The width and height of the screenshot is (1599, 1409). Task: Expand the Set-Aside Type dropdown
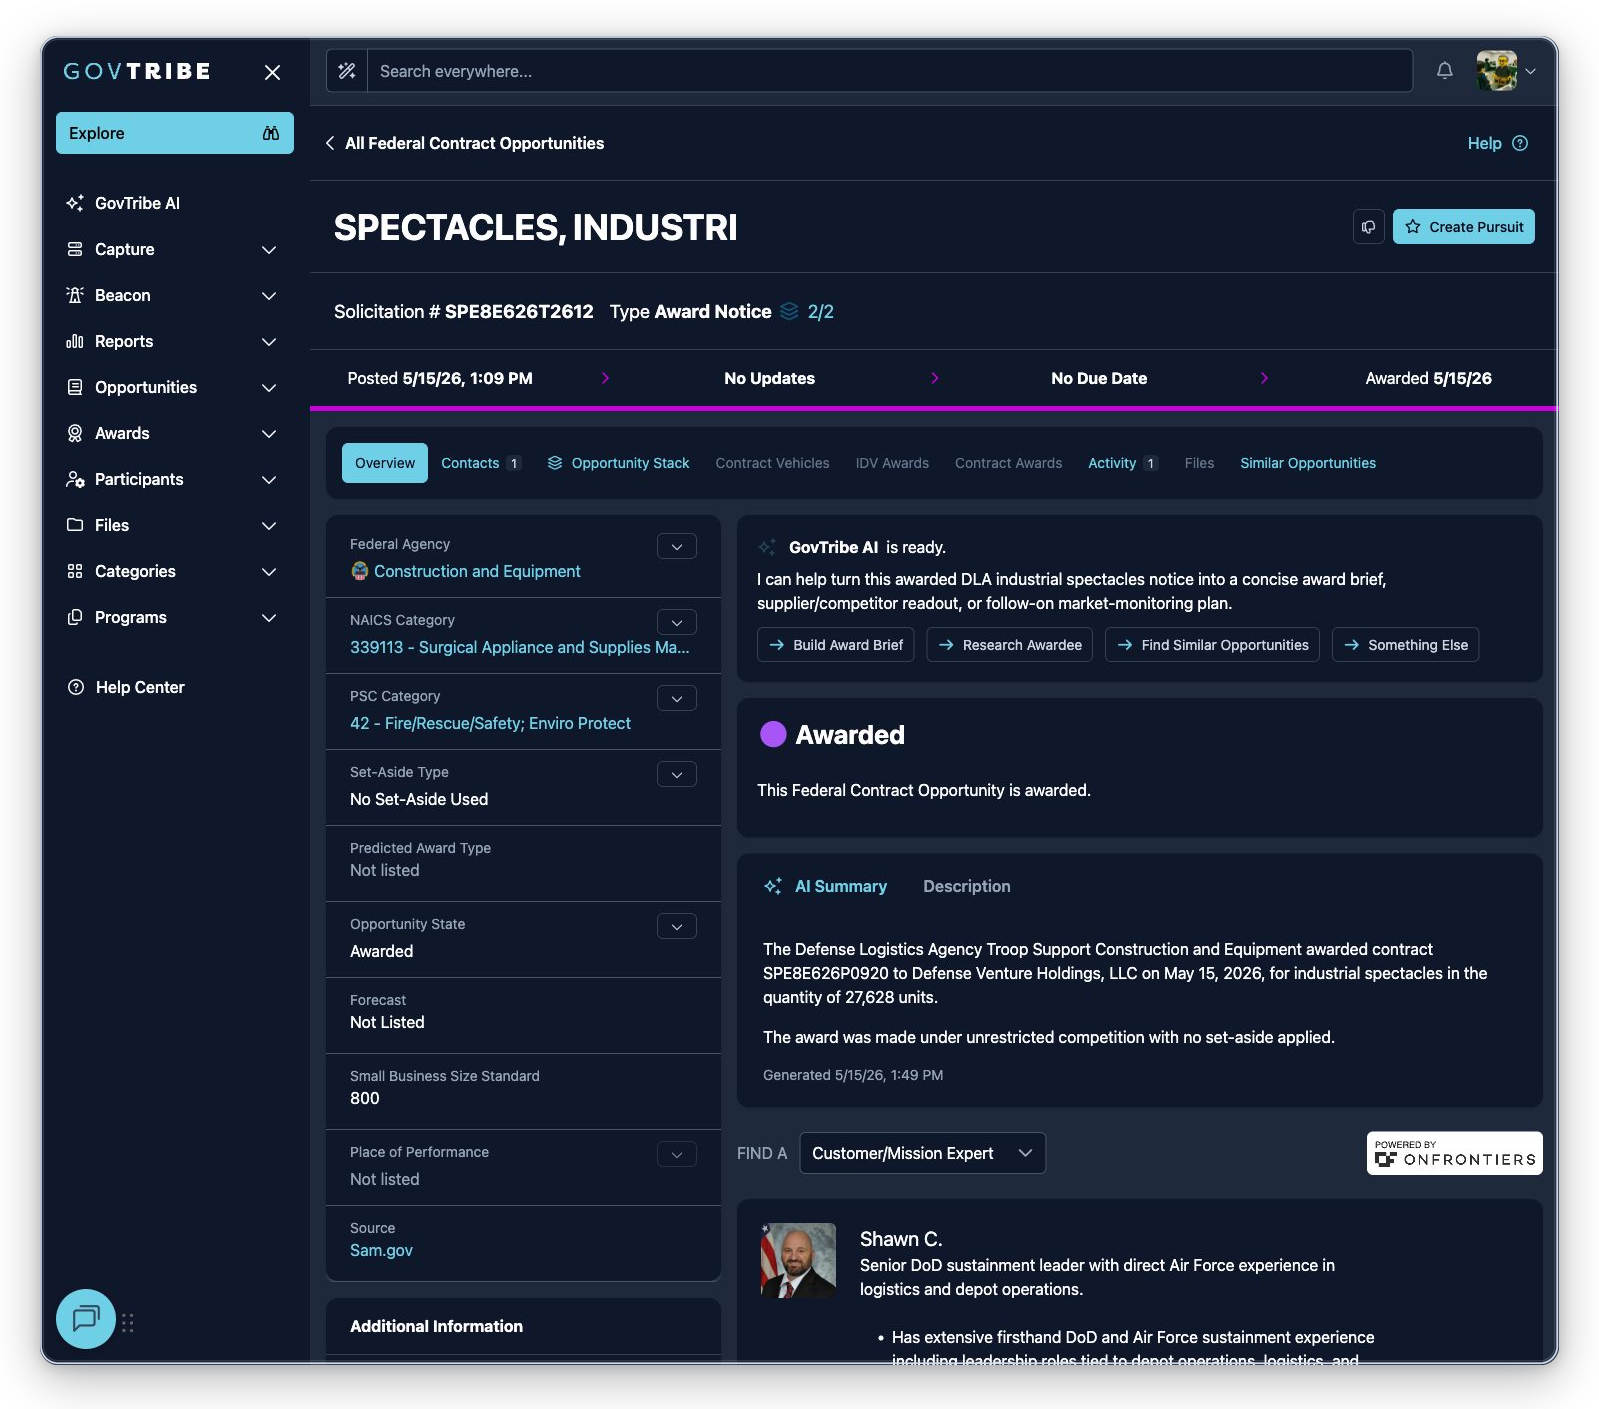pos(677,774)
